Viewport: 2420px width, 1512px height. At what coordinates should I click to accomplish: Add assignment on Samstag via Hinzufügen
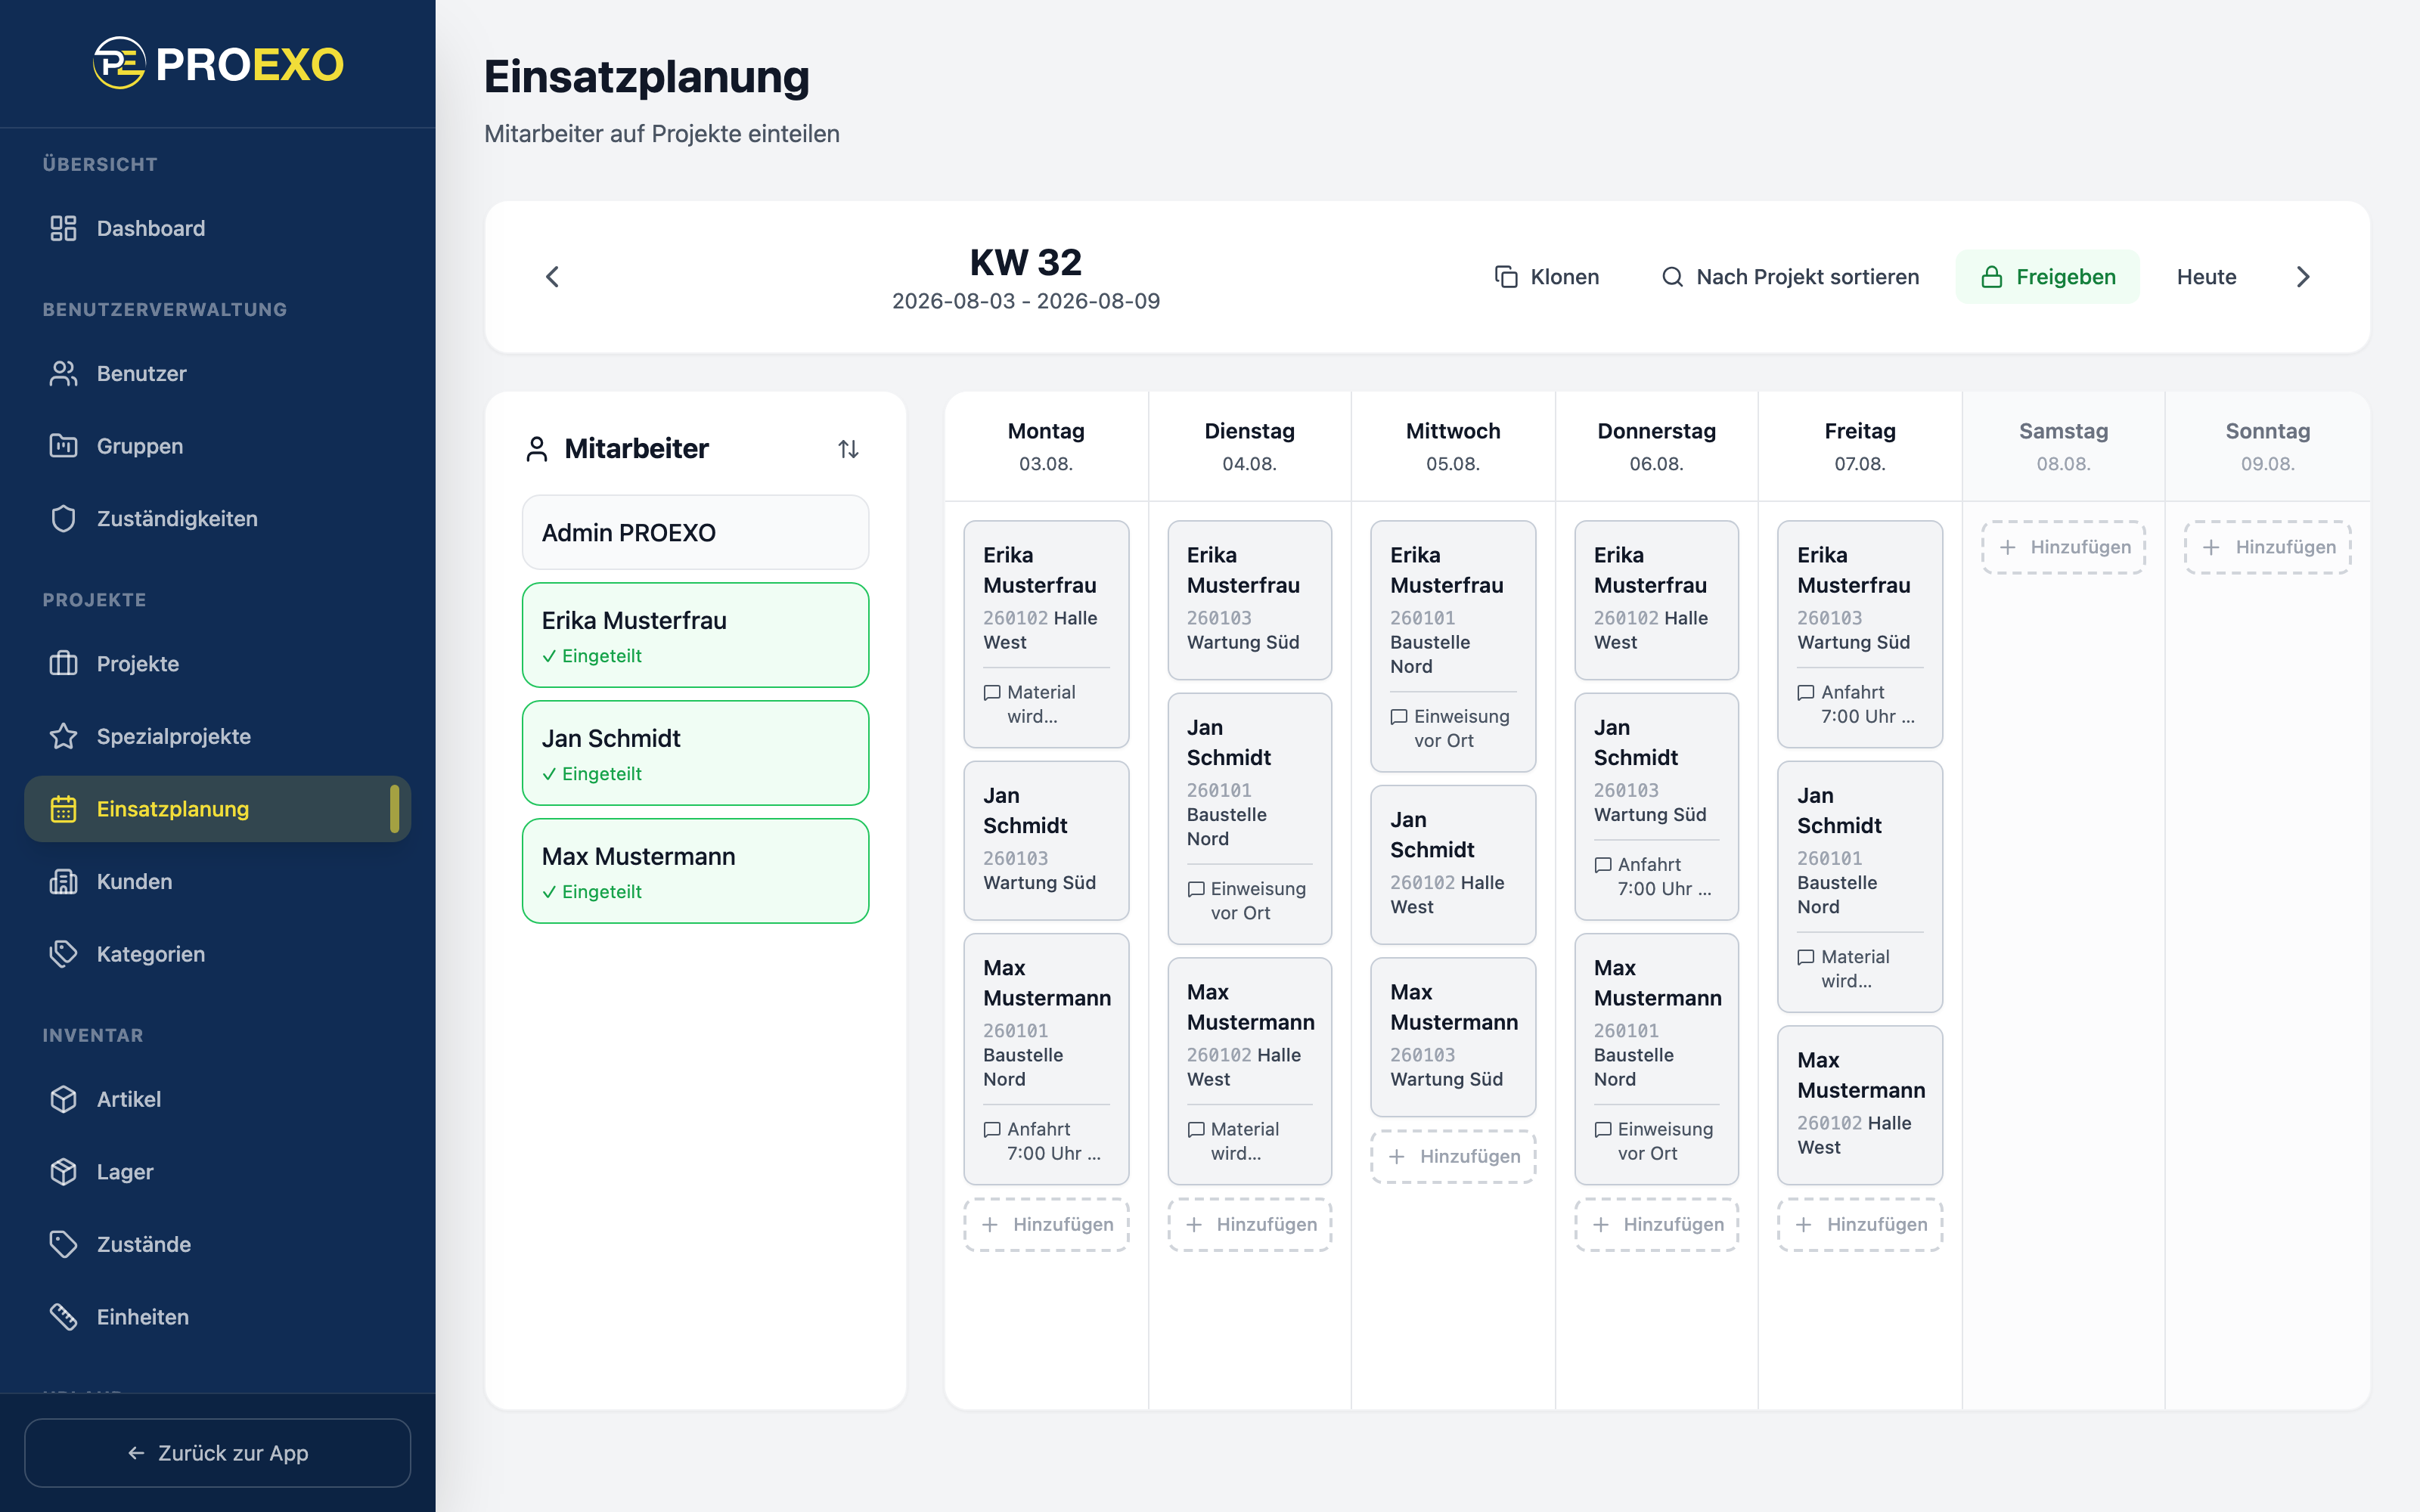tap(2063, 547)
